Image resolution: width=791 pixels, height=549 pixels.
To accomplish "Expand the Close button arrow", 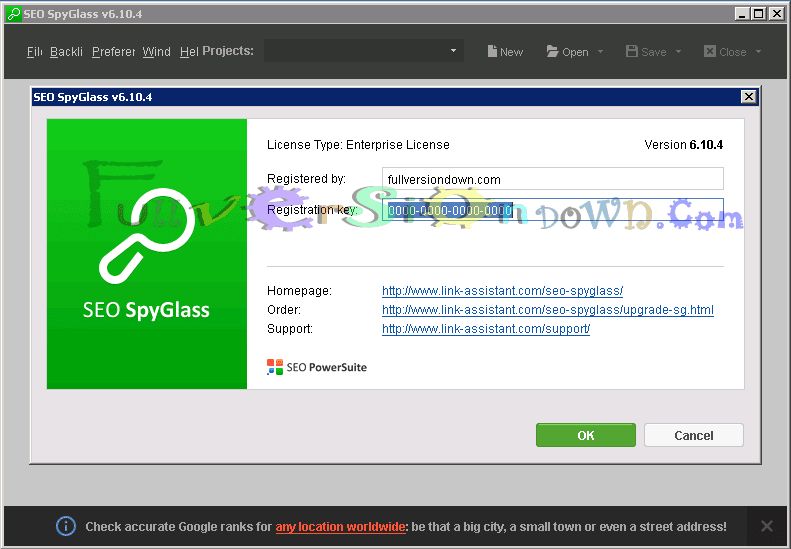I will click(758, 51).
